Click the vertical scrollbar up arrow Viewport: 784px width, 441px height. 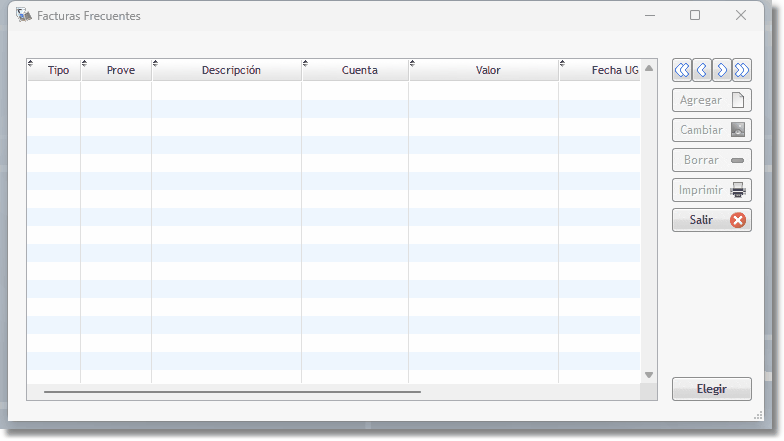(649, 69)
